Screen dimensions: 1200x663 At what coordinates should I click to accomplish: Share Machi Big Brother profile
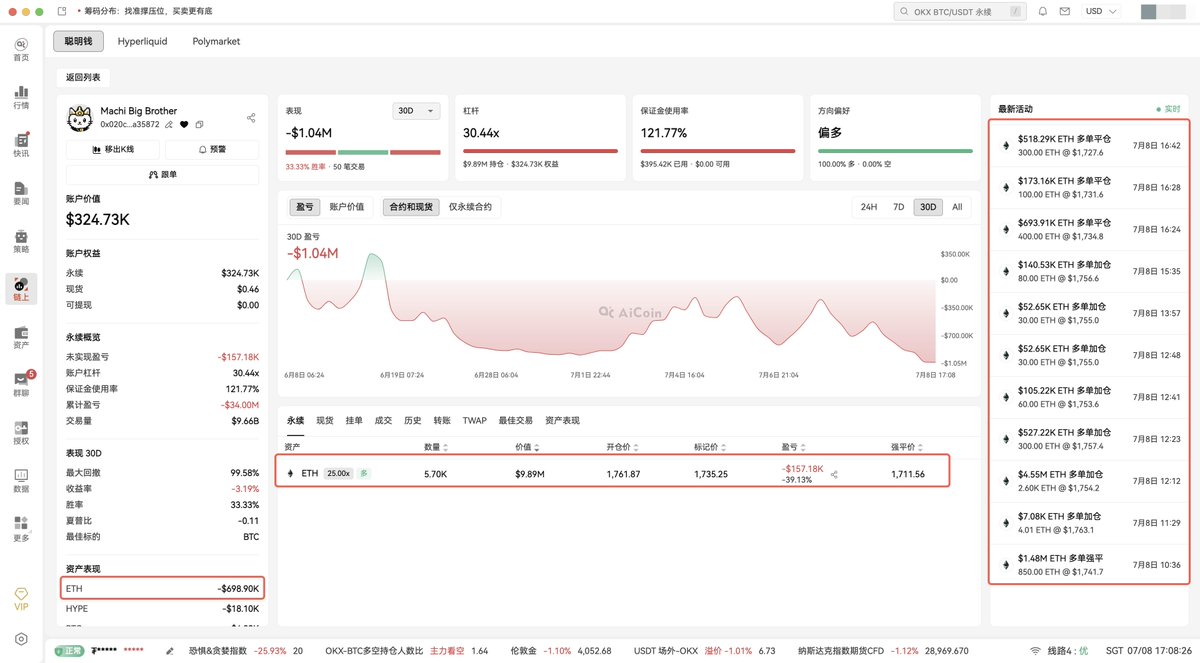coord(251,117)
